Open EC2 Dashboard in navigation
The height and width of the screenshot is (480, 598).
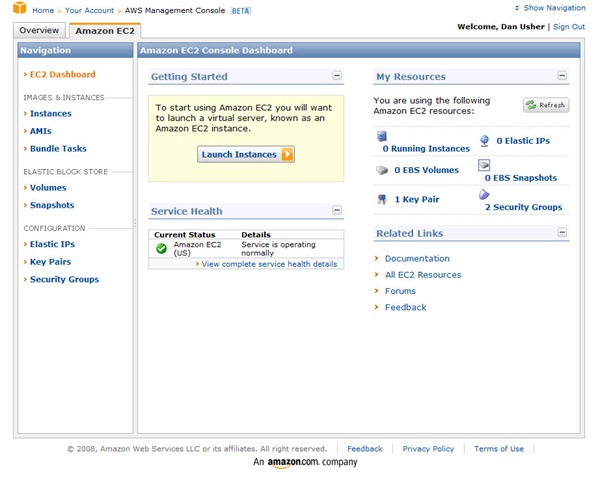(x=63, y=74)
